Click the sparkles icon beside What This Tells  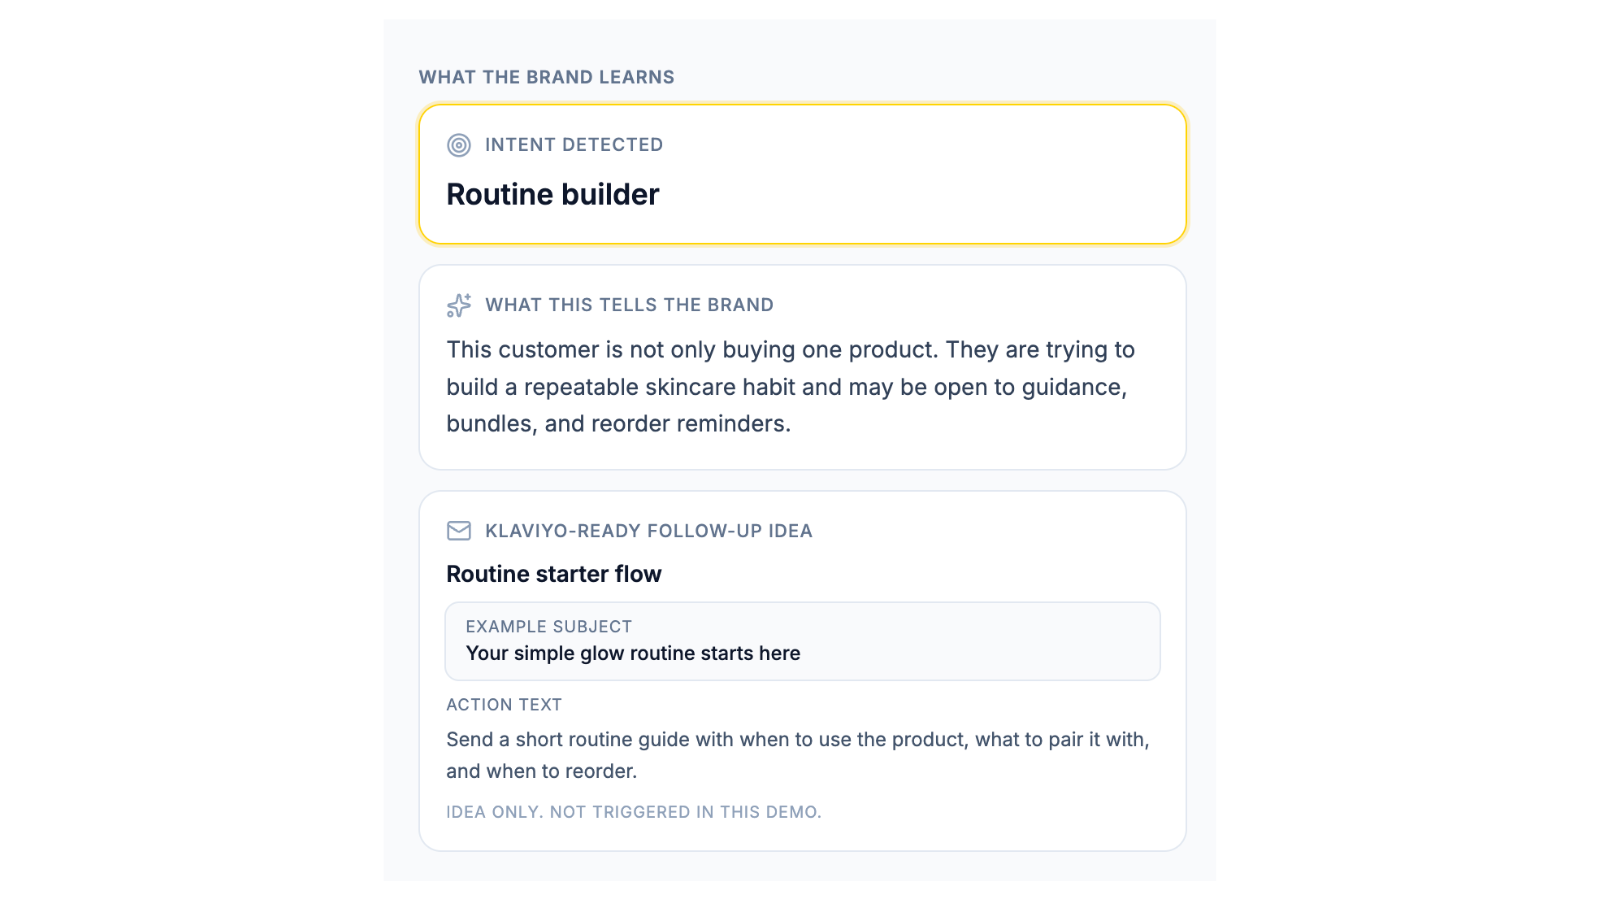(x=459, y=305)
